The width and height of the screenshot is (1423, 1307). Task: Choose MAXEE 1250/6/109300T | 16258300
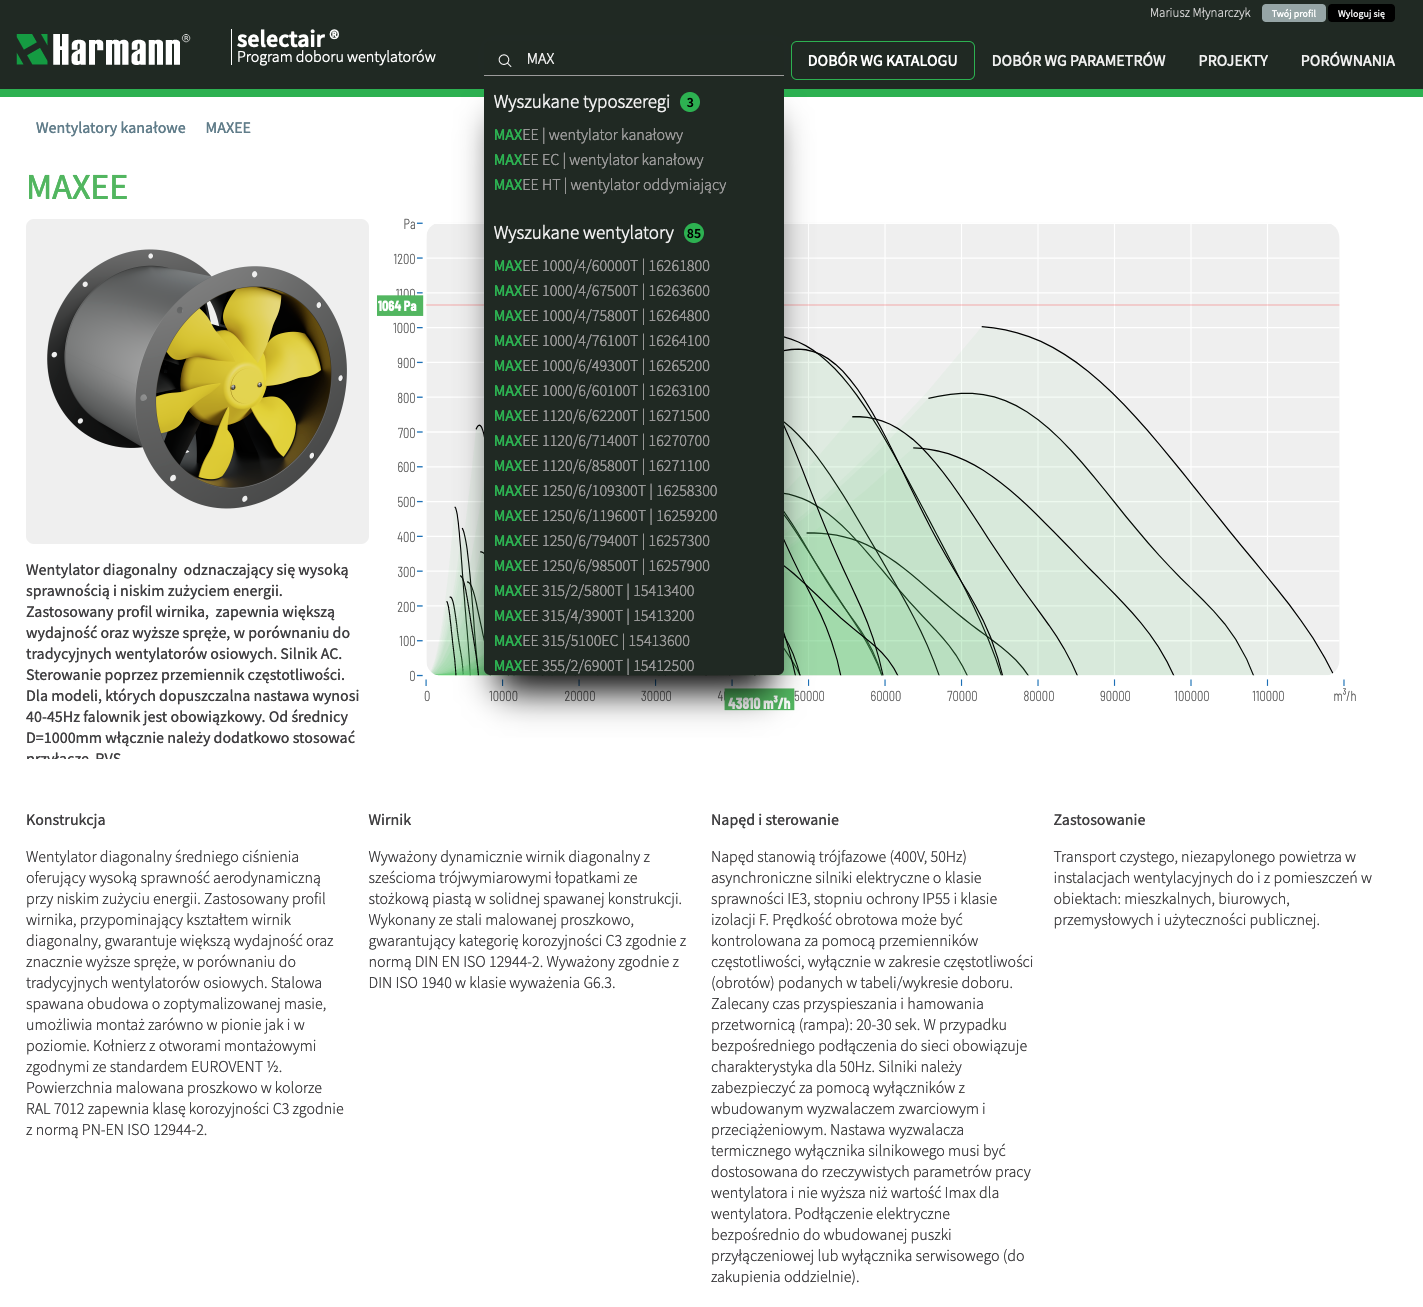click(x=606, y=491)
